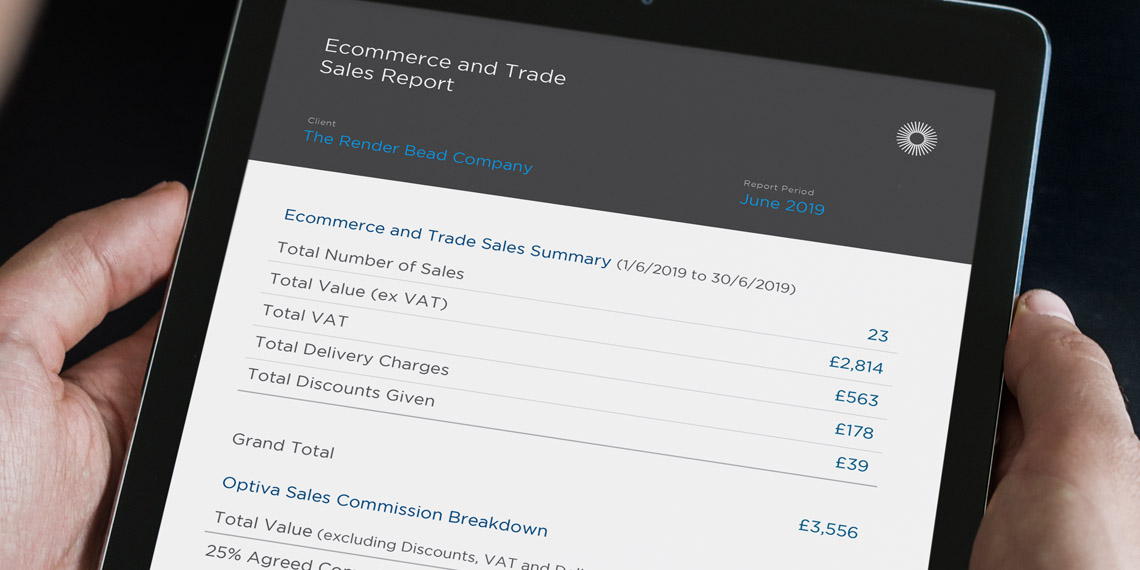
Task: Click The Render Bead Company client name
Action: 418,151
